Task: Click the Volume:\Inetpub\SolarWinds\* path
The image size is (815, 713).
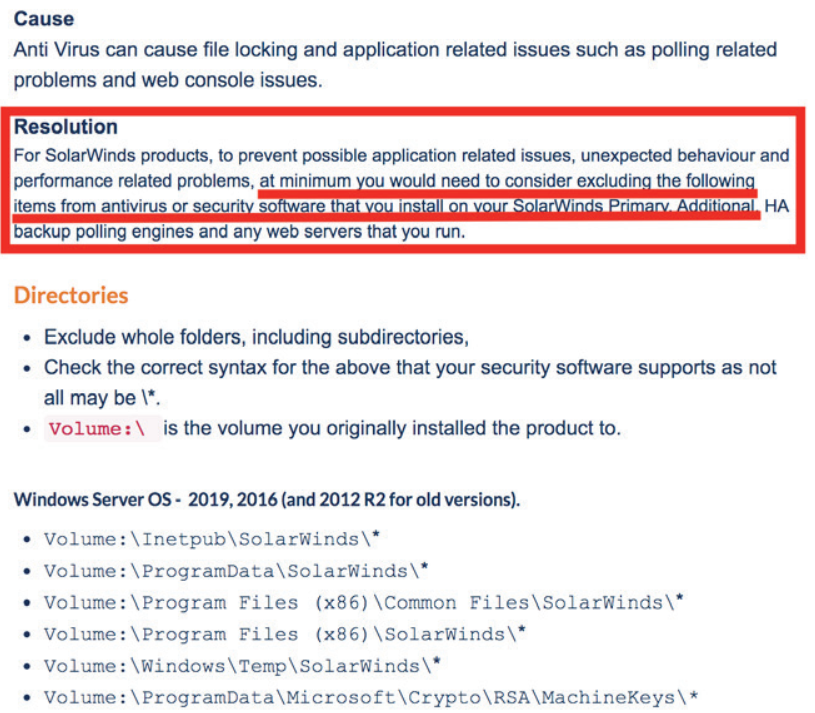Action: click(x=212, y=539)
